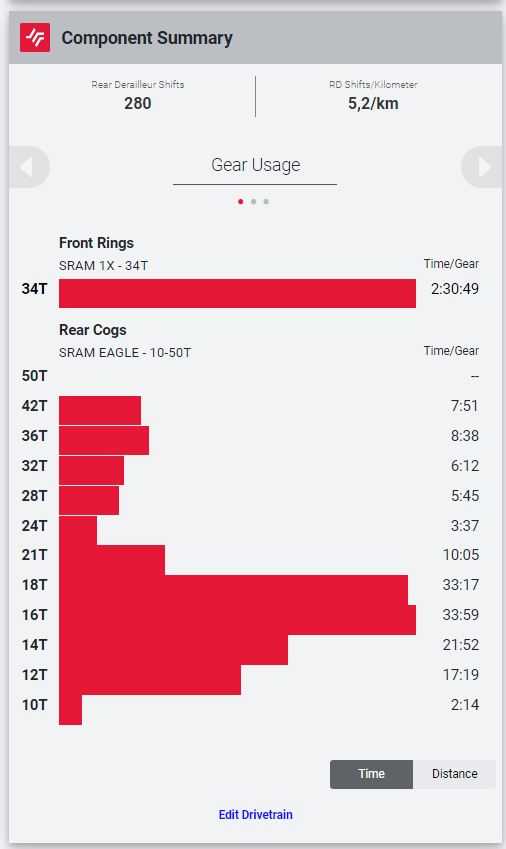Click the 18T rear cog bar
This screenshot has height=849, width=506.
[x=233, y=590]
